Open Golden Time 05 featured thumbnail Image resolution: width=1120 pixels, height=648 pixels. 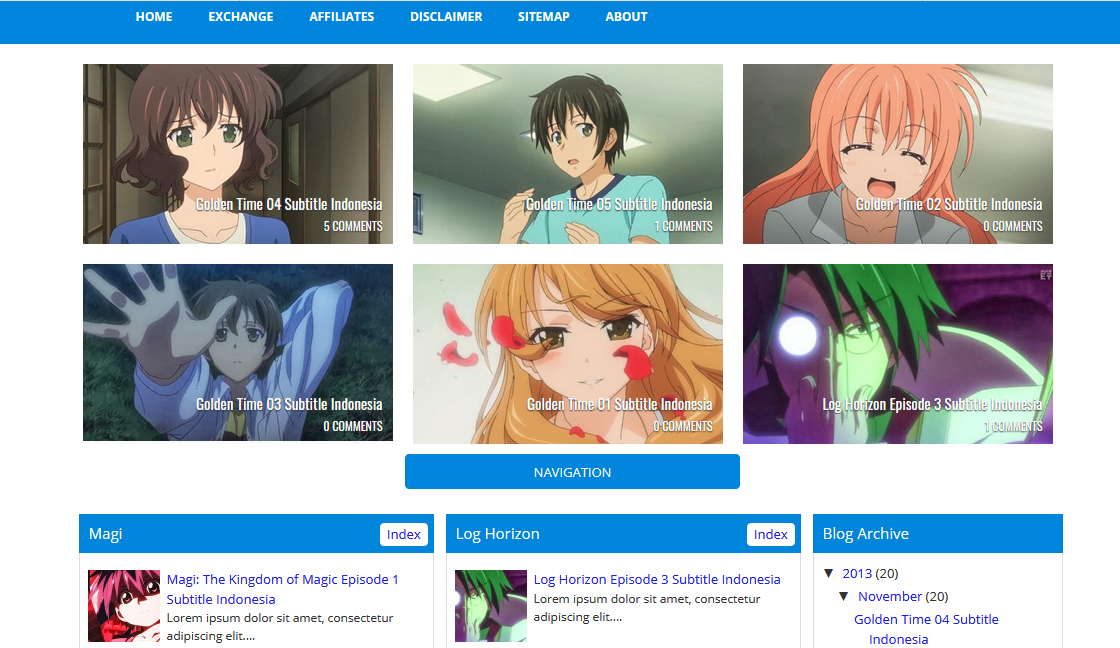tap(568, 154)
